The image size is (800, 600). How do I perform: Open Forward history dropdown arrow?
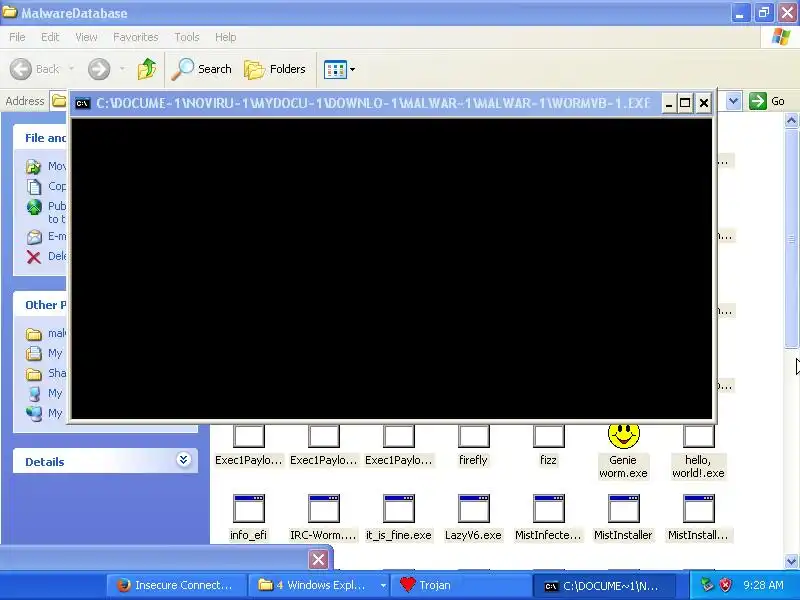(122, 69)
